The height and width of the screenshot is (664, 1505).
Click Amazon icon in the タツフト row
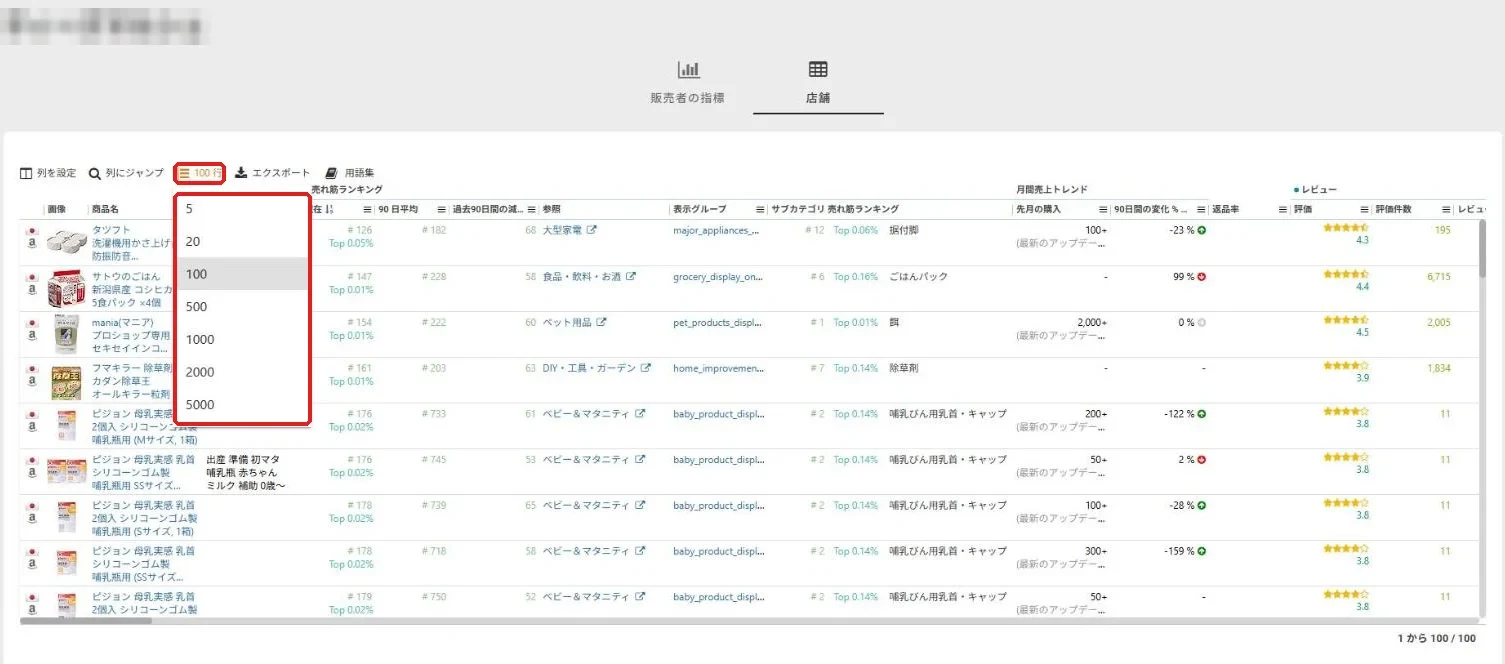pos(32,243)
